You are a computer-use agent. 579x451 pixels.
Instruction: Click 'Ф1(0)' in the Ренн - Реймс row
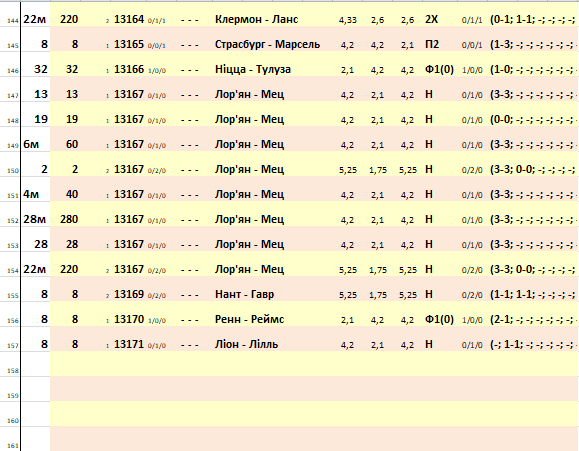pyautogui.click(x=439, y=320)
